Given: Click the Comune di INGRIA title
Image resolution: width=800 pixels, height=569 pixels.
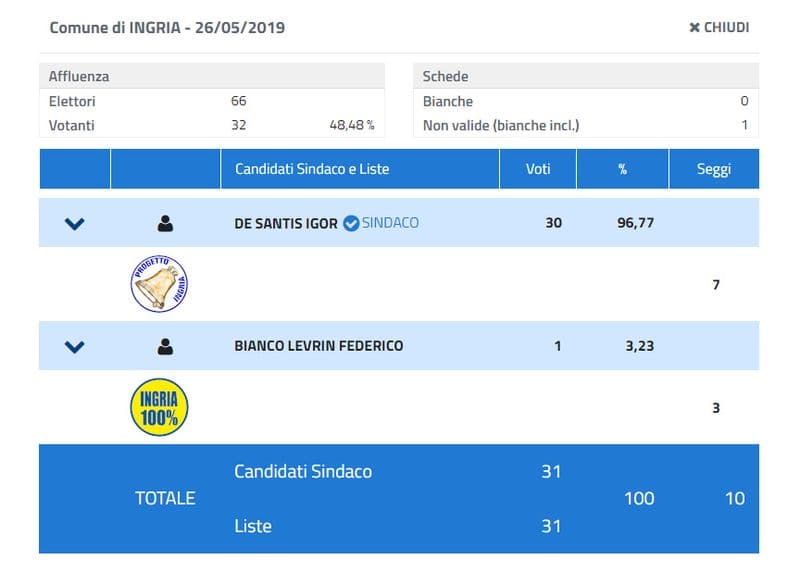Looking at the screenshot, I should tap(167, 28).
